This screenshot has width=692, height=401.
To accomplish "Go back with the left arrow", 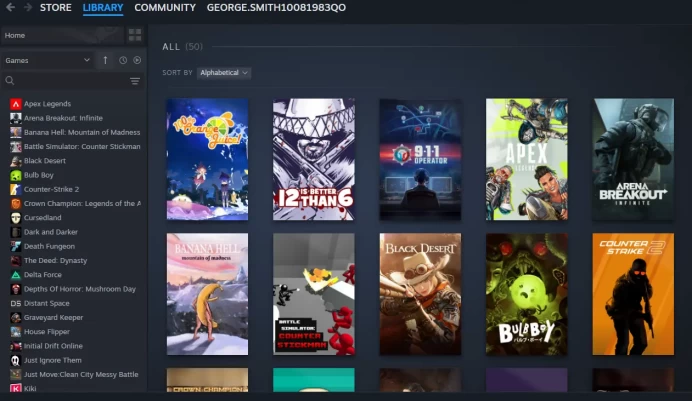I will tap(10, 7).
